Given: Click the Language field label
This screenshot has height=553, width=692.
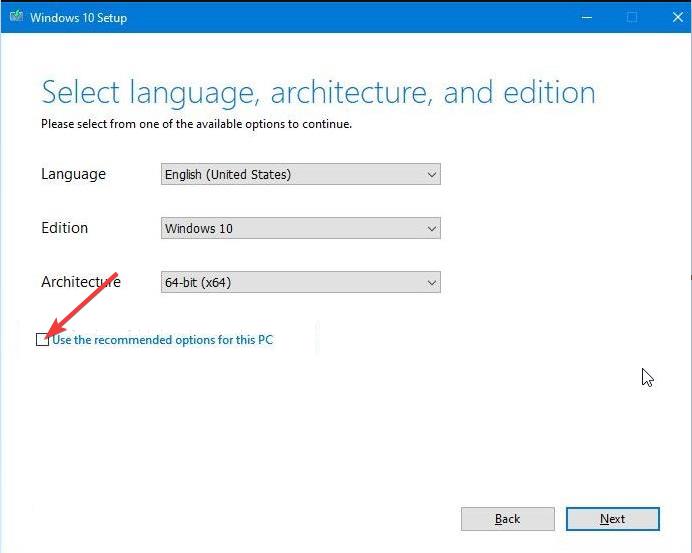Looking at the screenshot, I should (73, 174).
